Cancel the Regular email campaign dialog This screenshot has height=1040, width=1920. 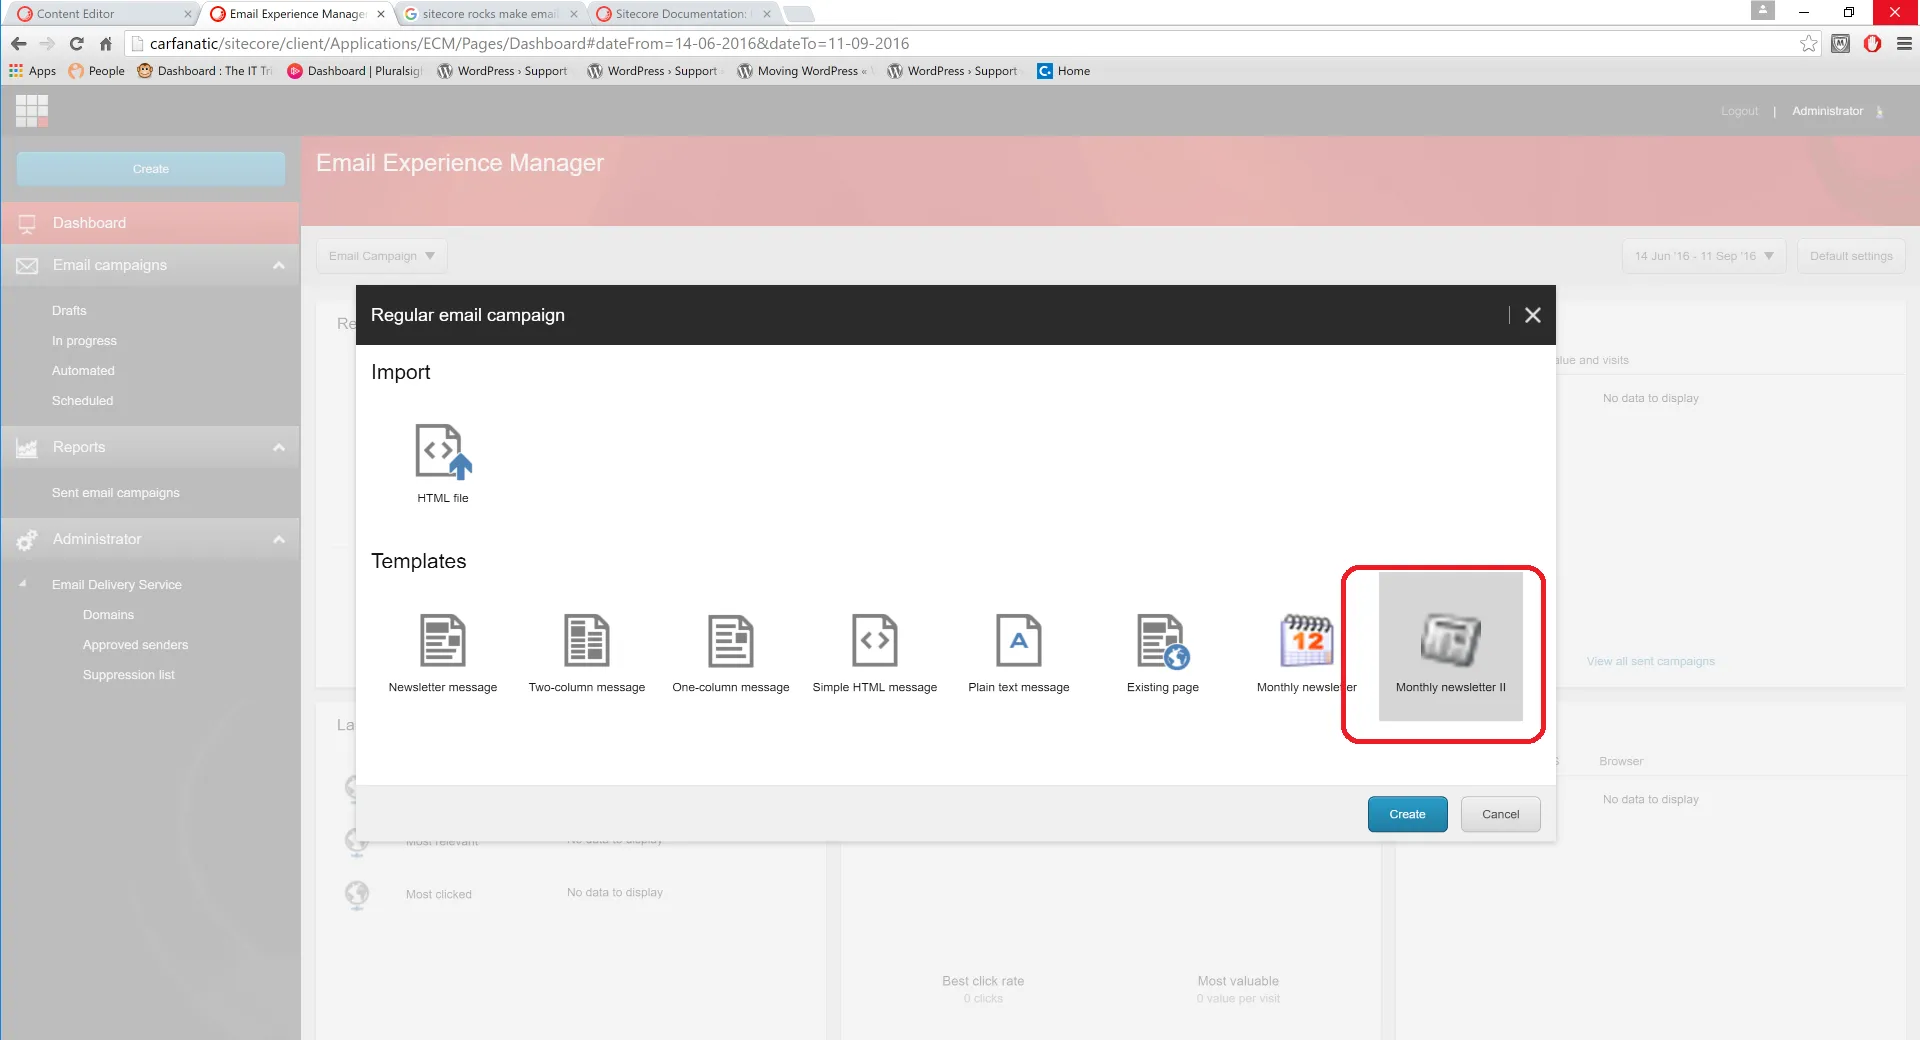click(x=1500, y=814)
